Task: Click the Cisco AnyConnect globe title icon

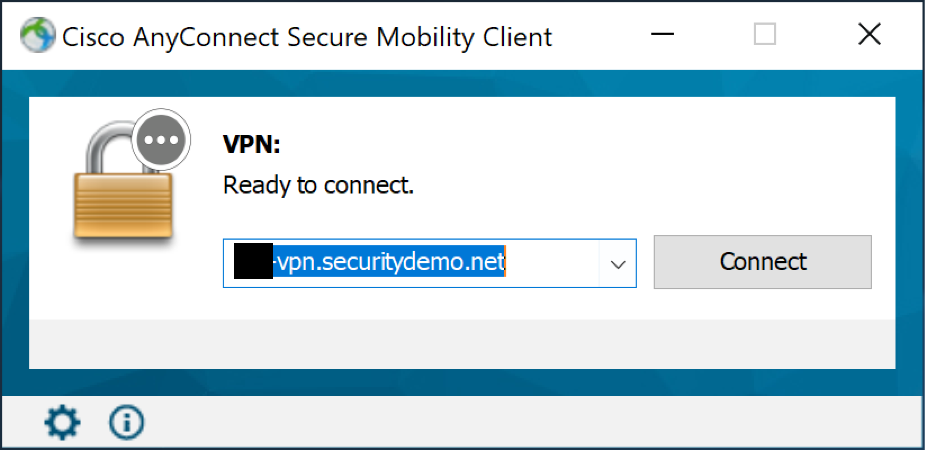Action: click(x=36, y=37)
